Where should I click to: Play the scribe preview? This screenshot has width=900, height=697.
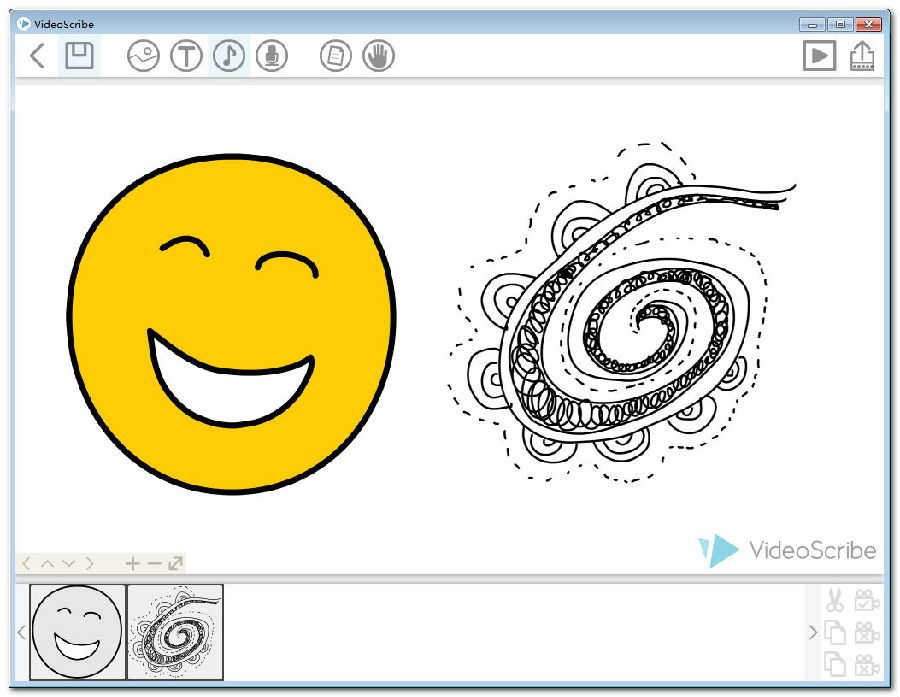pos(819,56)
